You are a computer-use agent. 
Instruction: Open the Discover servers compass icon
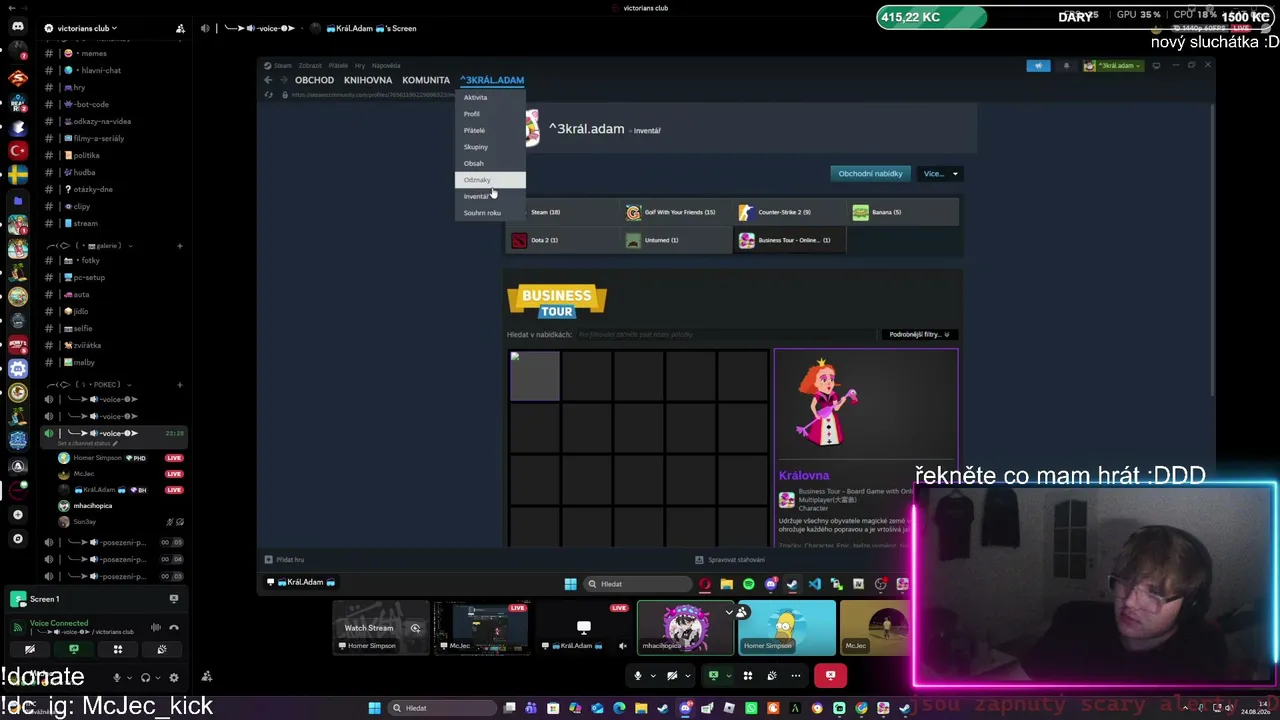[17, 538]
